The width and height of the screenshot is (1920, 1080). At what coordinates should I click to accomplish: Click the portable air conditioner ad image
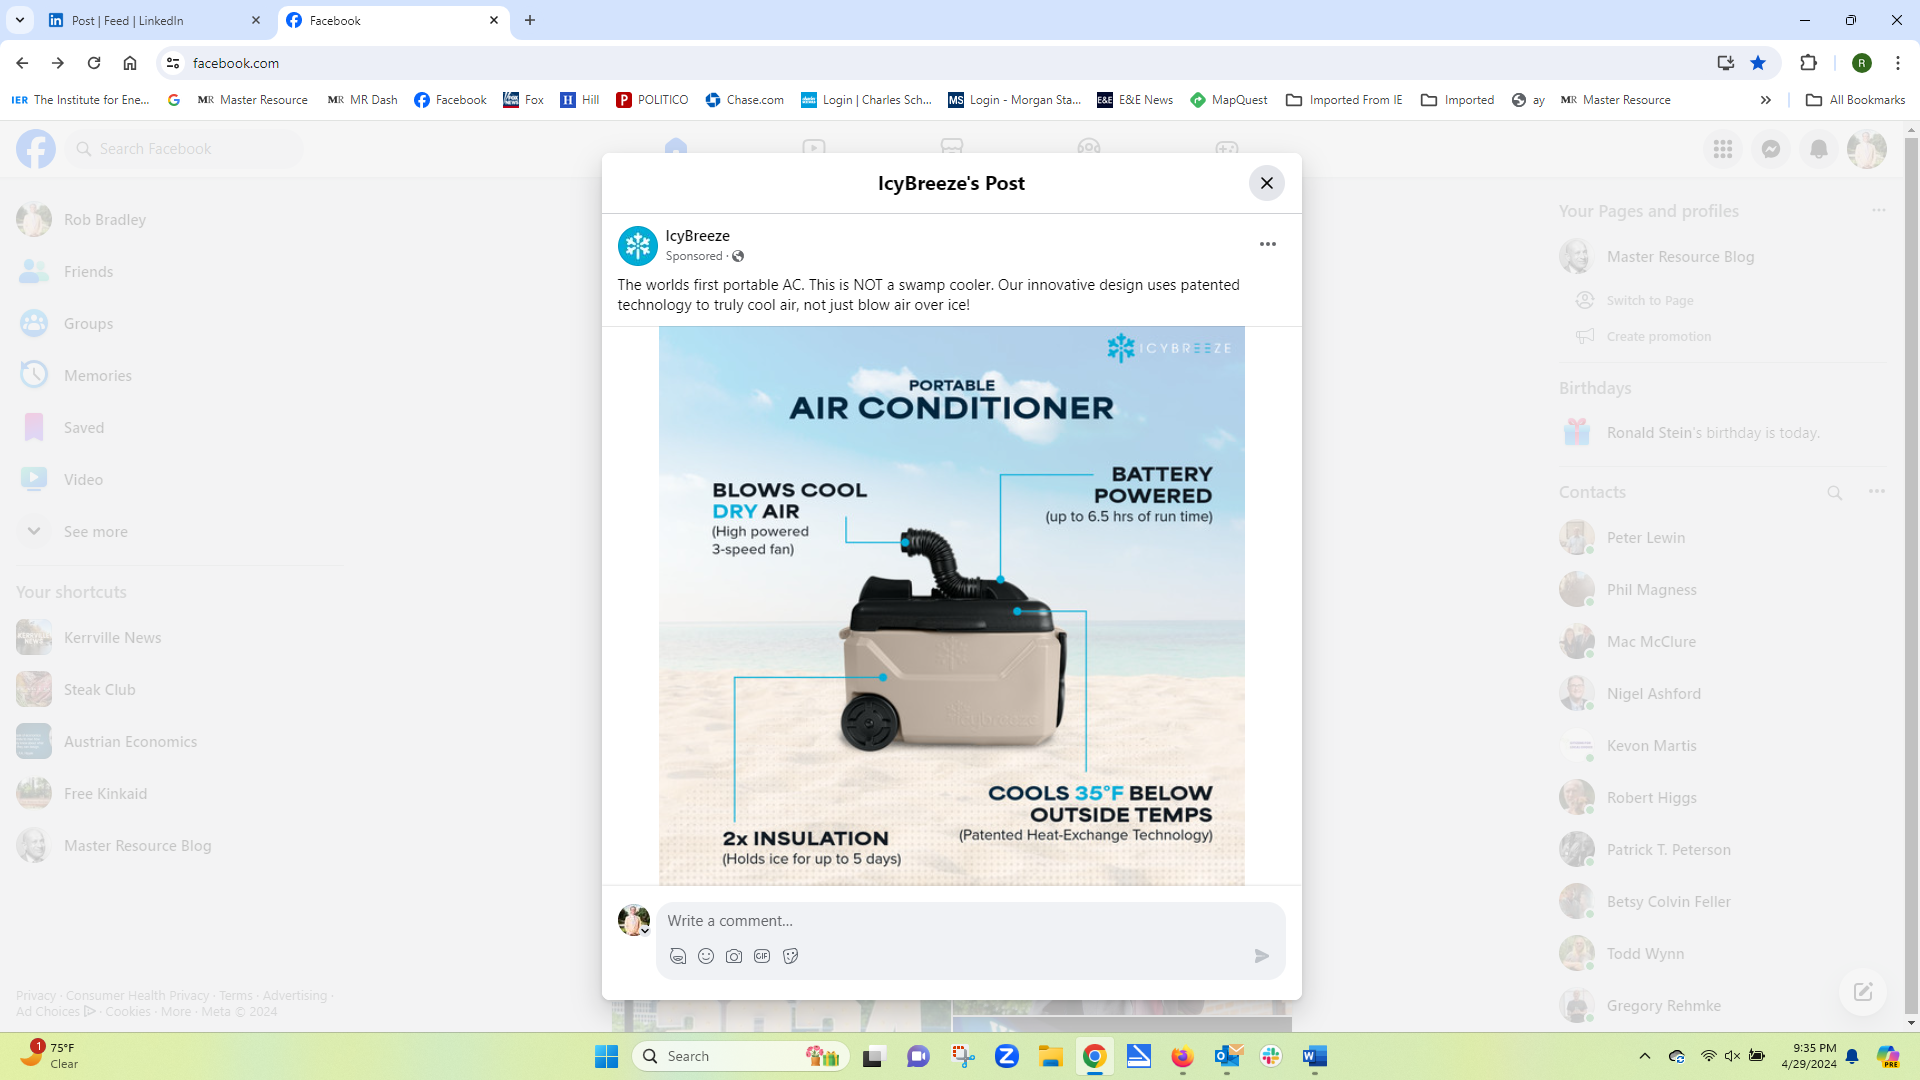951,605
